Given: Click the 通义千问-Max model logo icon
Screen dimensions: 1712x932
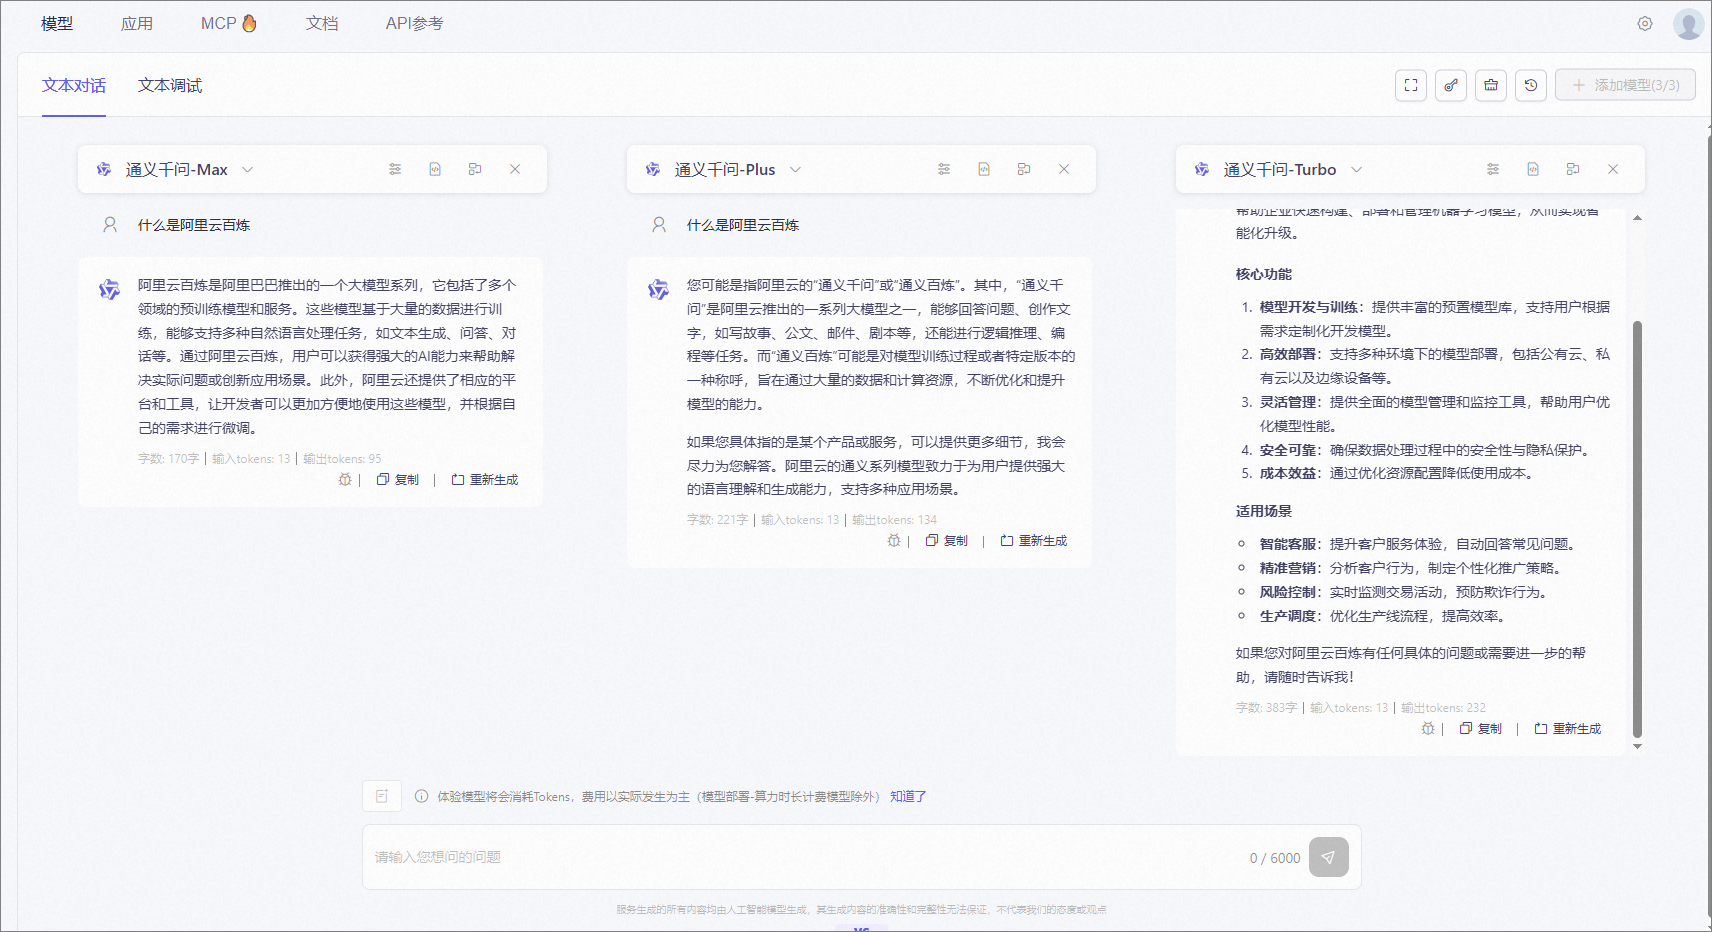Looking at the screenshot, I should (104, 170).
